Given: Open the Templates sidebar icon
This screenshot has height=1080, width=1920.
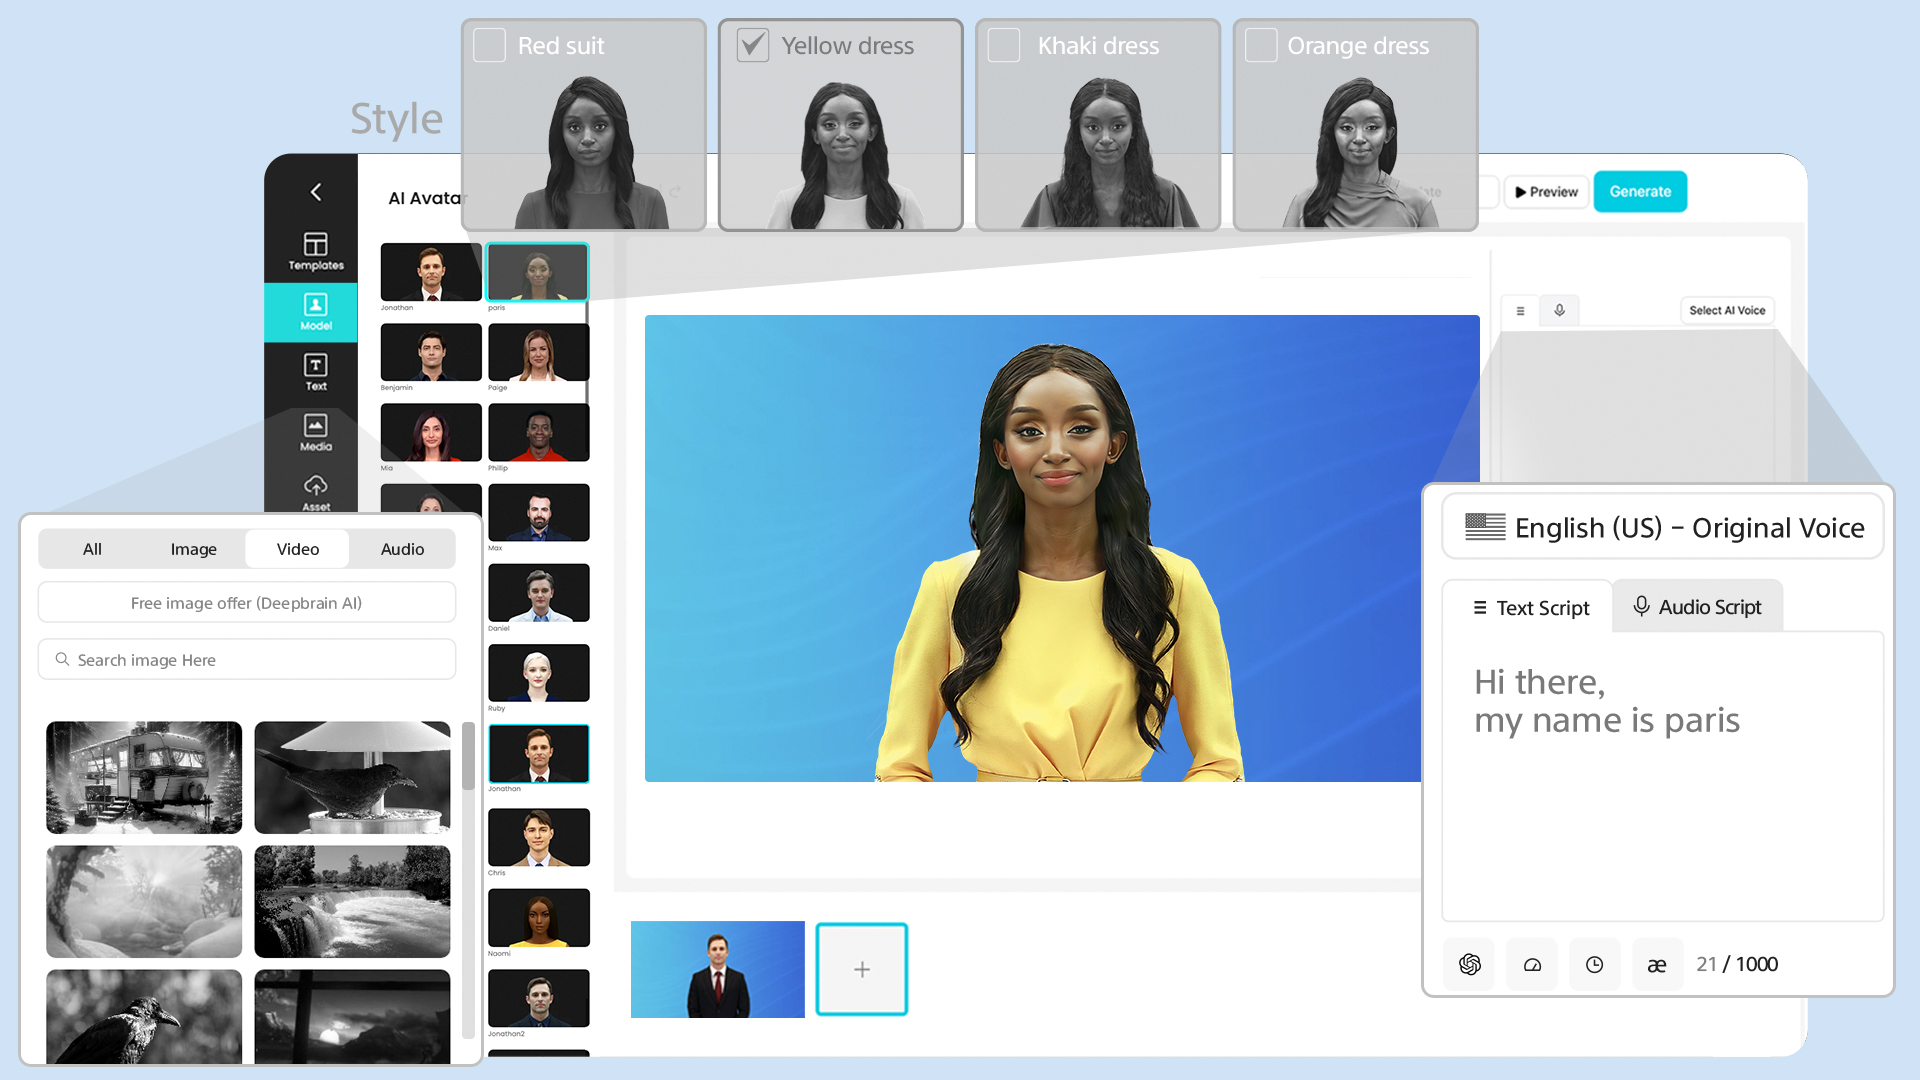Looking at the screenshot, I should click(x=316, y=251).
